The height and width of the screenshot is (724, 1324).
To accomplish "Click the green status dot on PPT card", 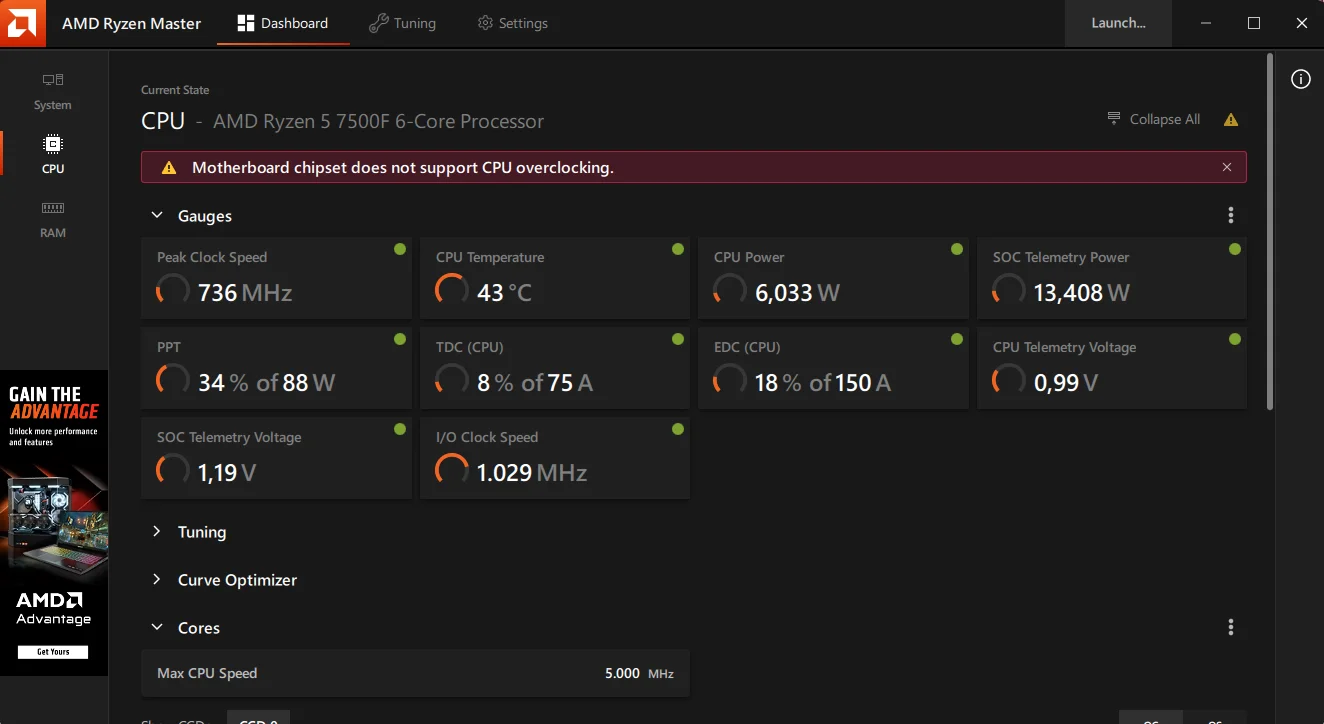I will [x=400, y=339].
